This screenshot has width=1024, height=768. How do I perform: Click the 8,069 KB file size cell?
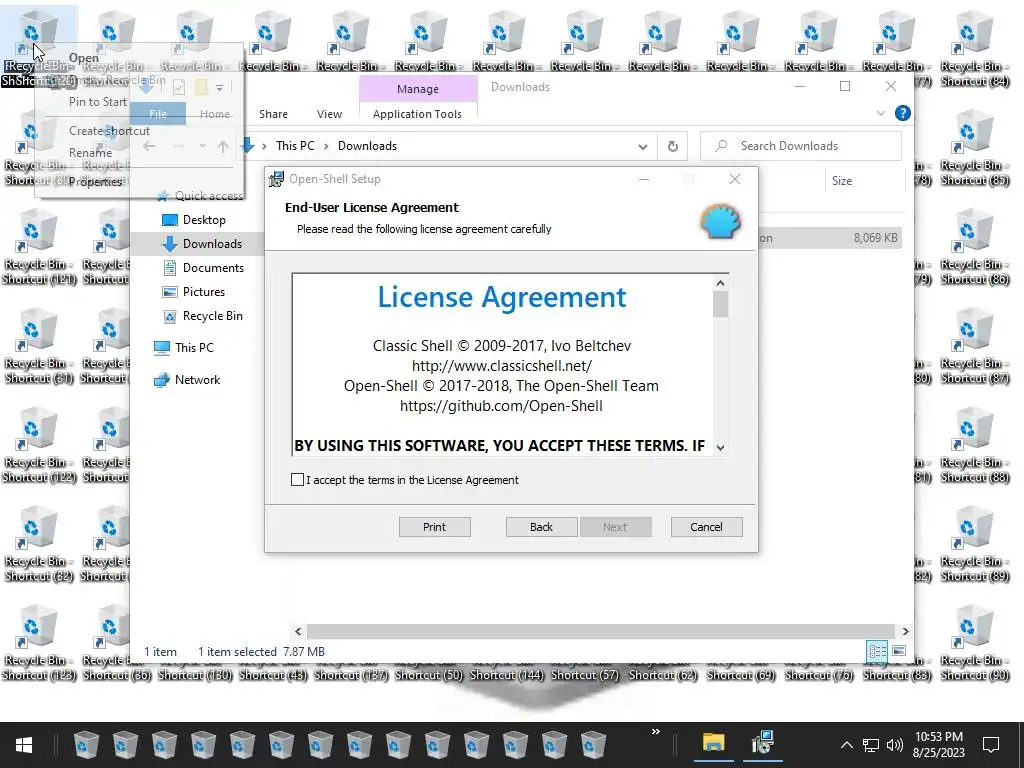click(876, 238)
